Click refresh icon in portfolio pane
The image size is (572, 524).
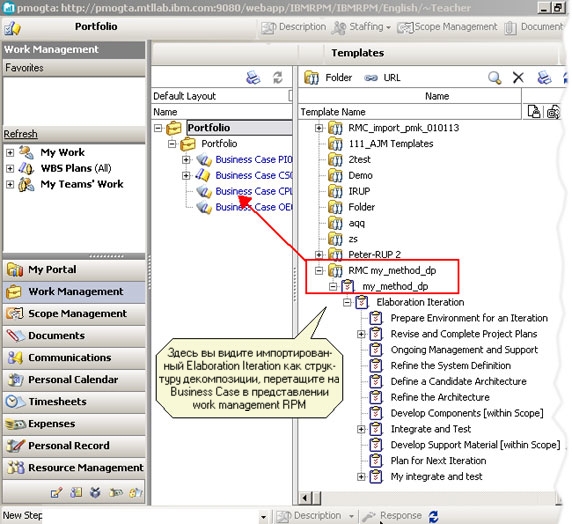278,77
